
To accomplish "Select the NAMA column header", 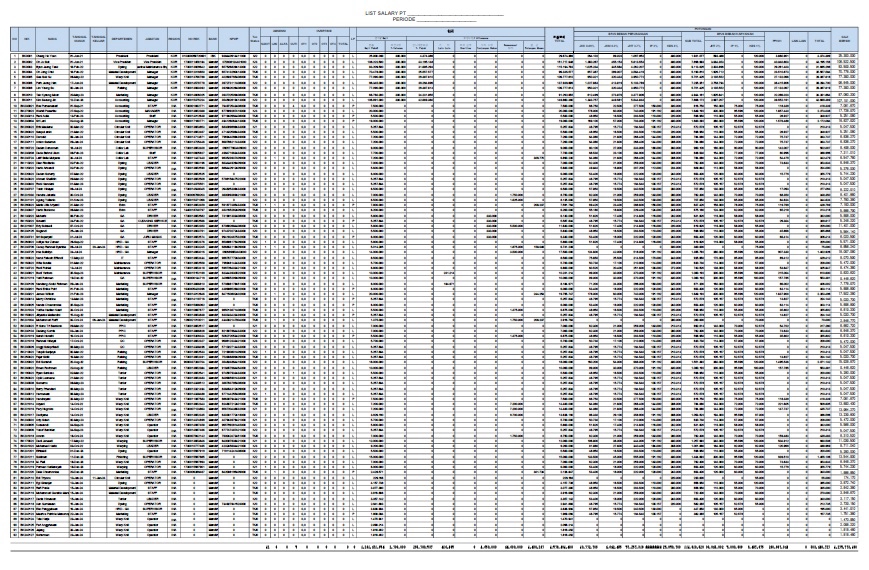I will [x=52, y=39].
